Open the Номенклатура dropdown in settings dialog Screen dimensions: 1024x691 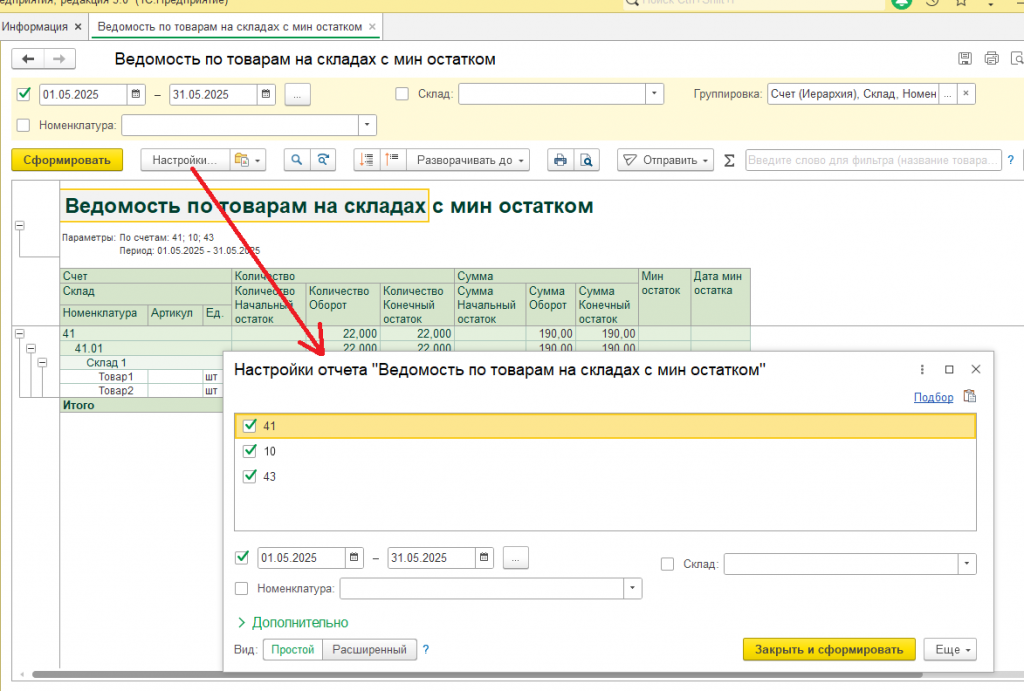632,588
